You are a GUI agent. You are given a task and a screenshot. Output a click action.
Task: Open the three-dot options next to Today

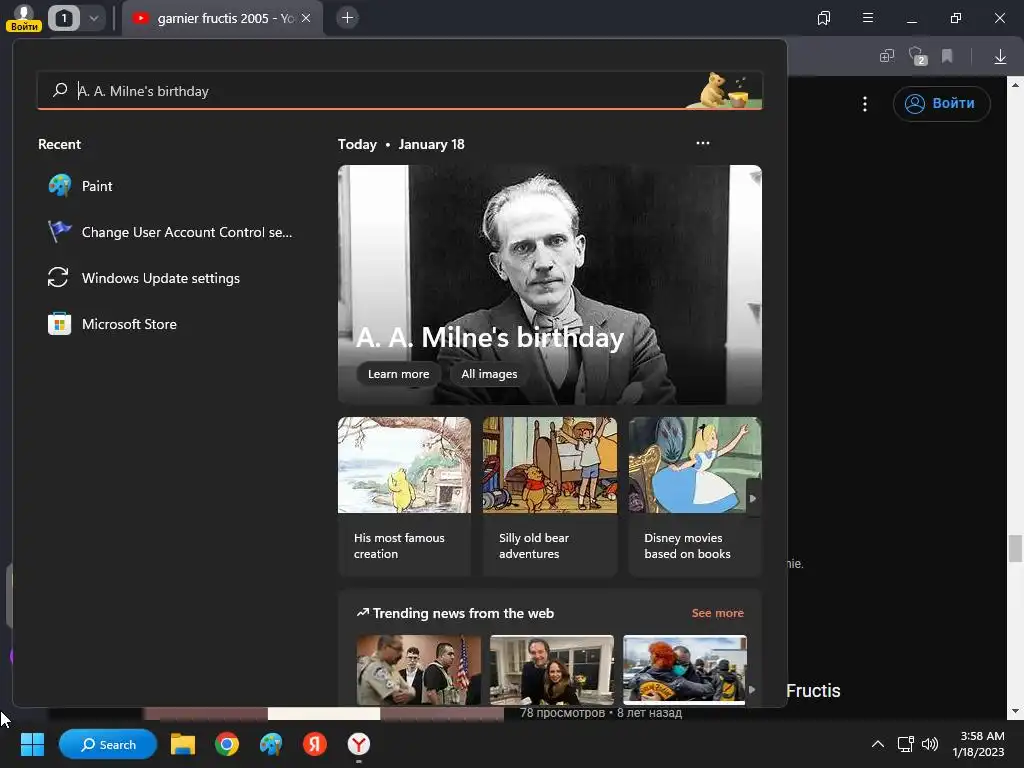tap(703, 143)
